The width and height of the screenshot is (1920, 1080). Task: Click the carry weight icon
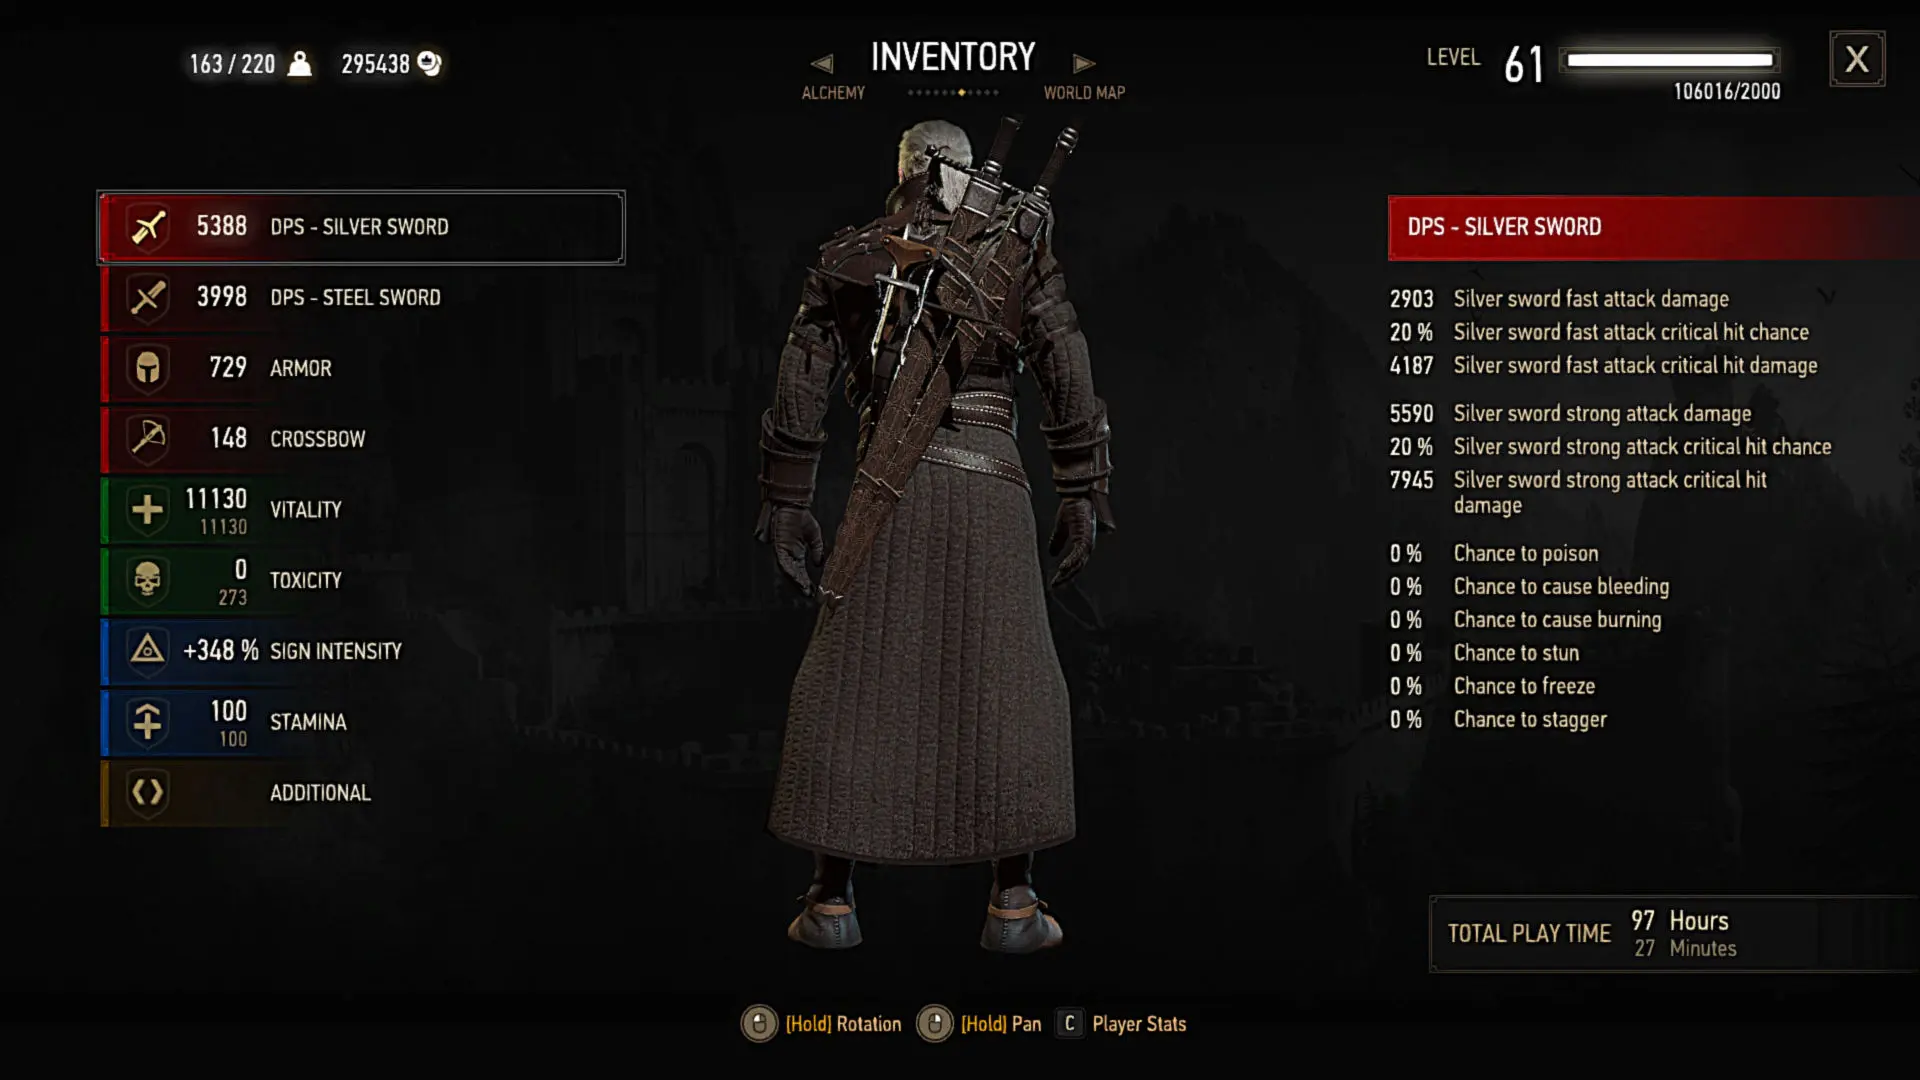pos(299,63)
